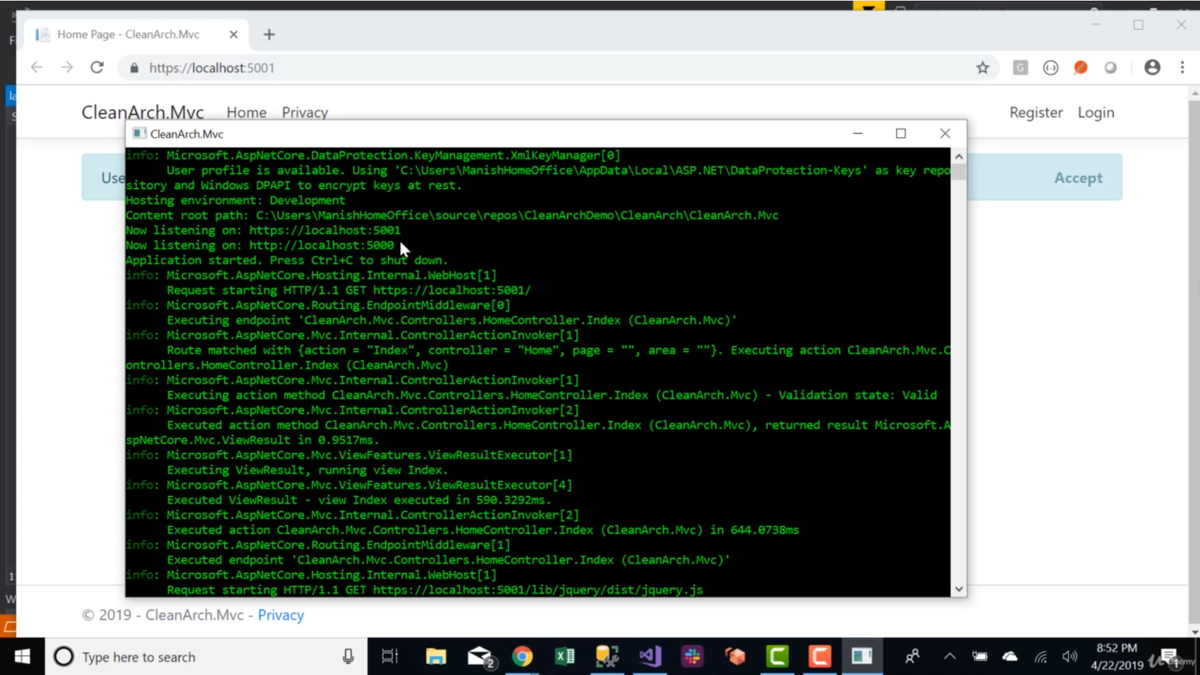Open Slack from the taskbar
The image size is (1200, 675).
coord(692,657)
